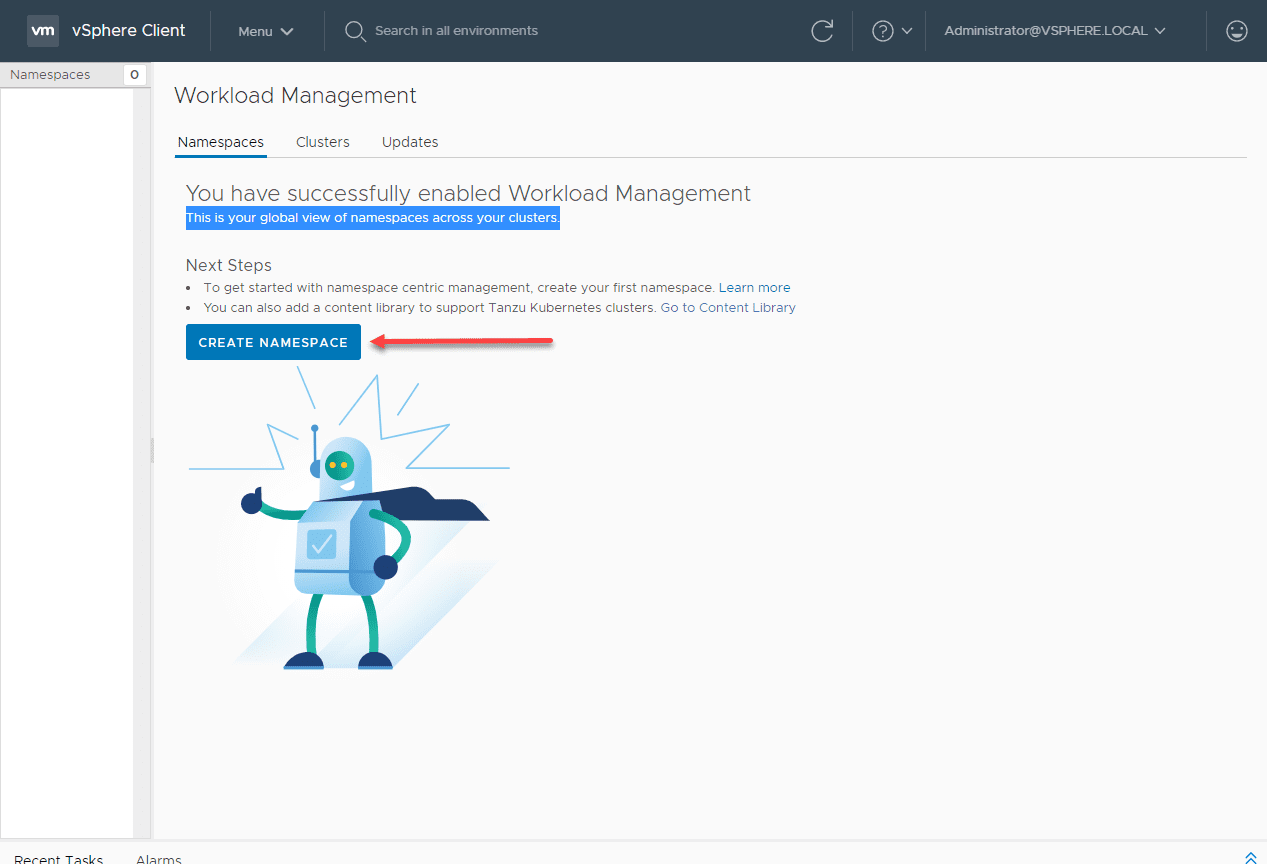Open the help menu icon
1267x864 pixels.
881,31
